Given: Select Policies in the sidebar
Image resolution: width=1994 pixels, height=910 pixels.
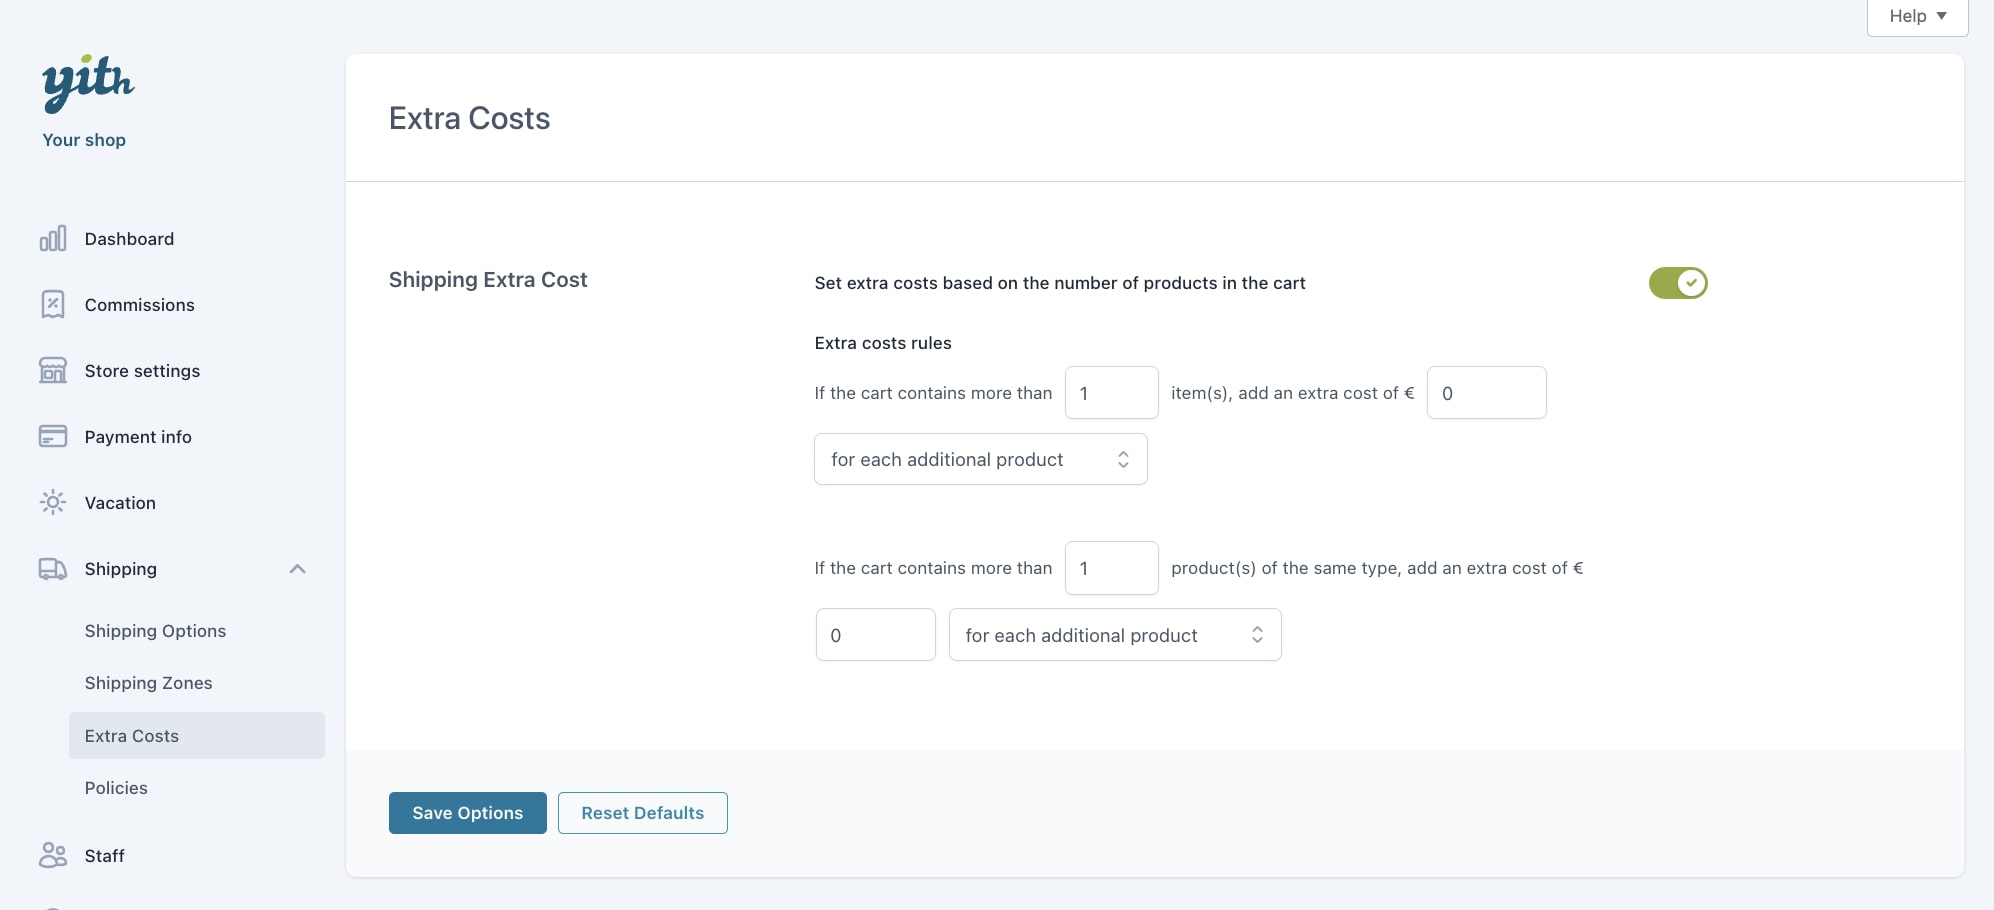Looking at the screenshot, I should [x=116, y=788].
